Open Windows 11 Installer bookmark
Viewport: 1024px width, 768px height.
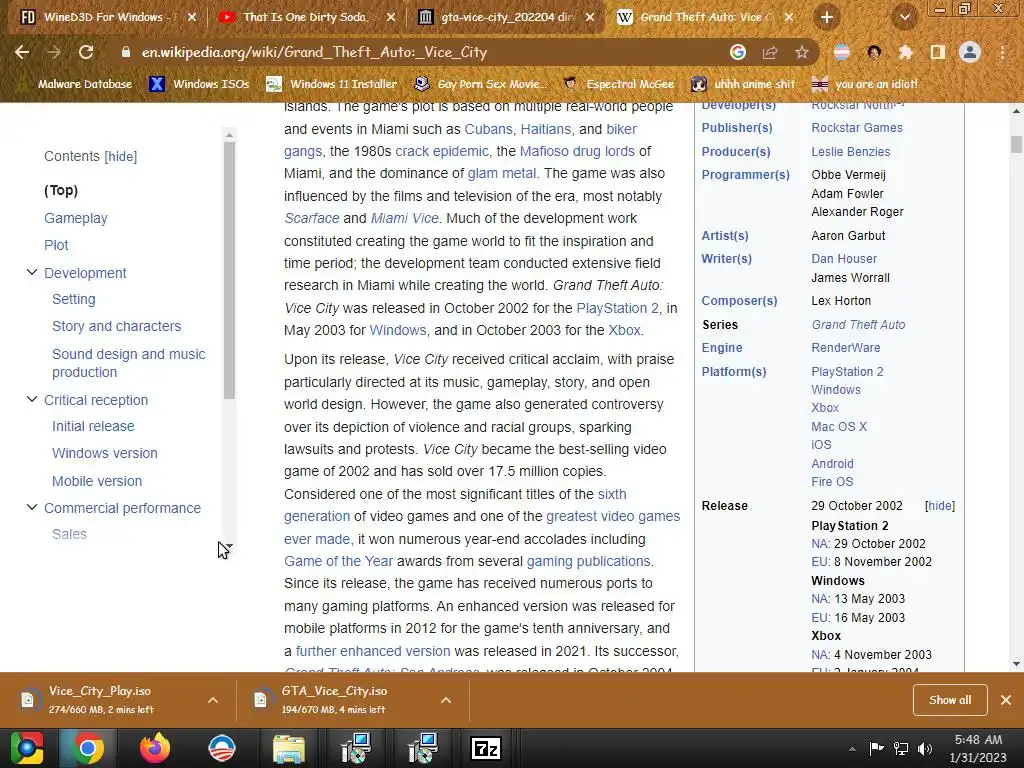(x=332, y=84)
